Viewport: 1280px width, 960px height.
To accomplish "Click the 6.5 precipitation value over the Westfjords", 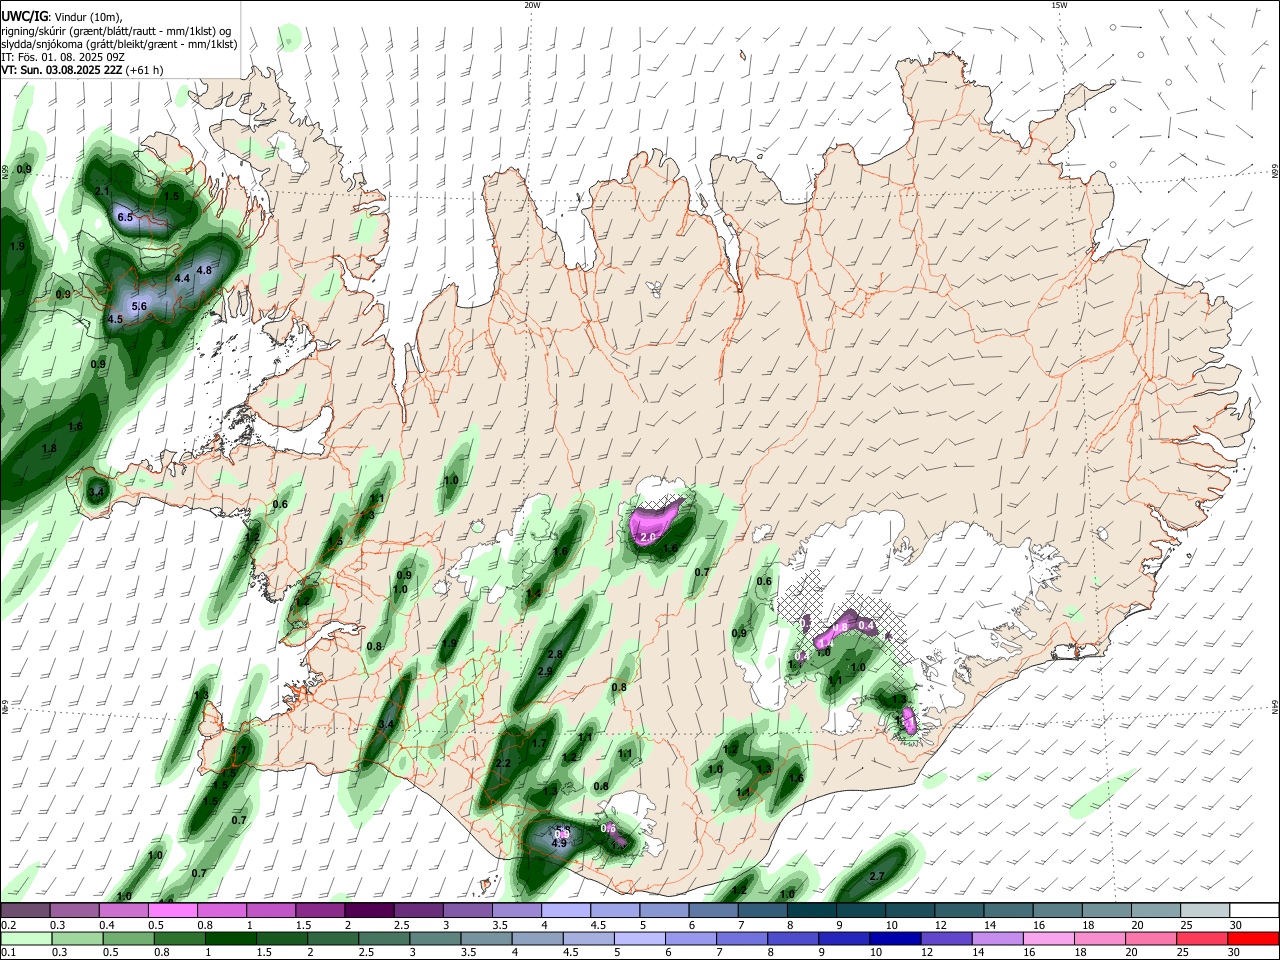I will click(125, 217).
